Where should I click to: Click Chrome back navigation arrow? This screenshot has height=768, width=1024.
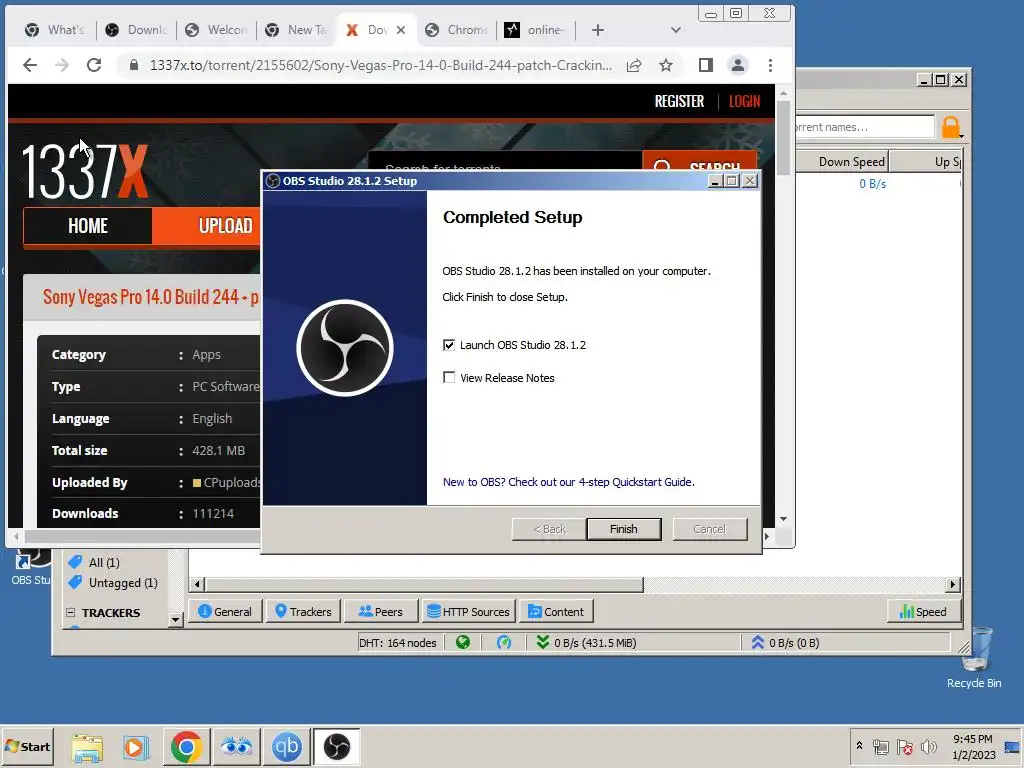tap(30, 65)
